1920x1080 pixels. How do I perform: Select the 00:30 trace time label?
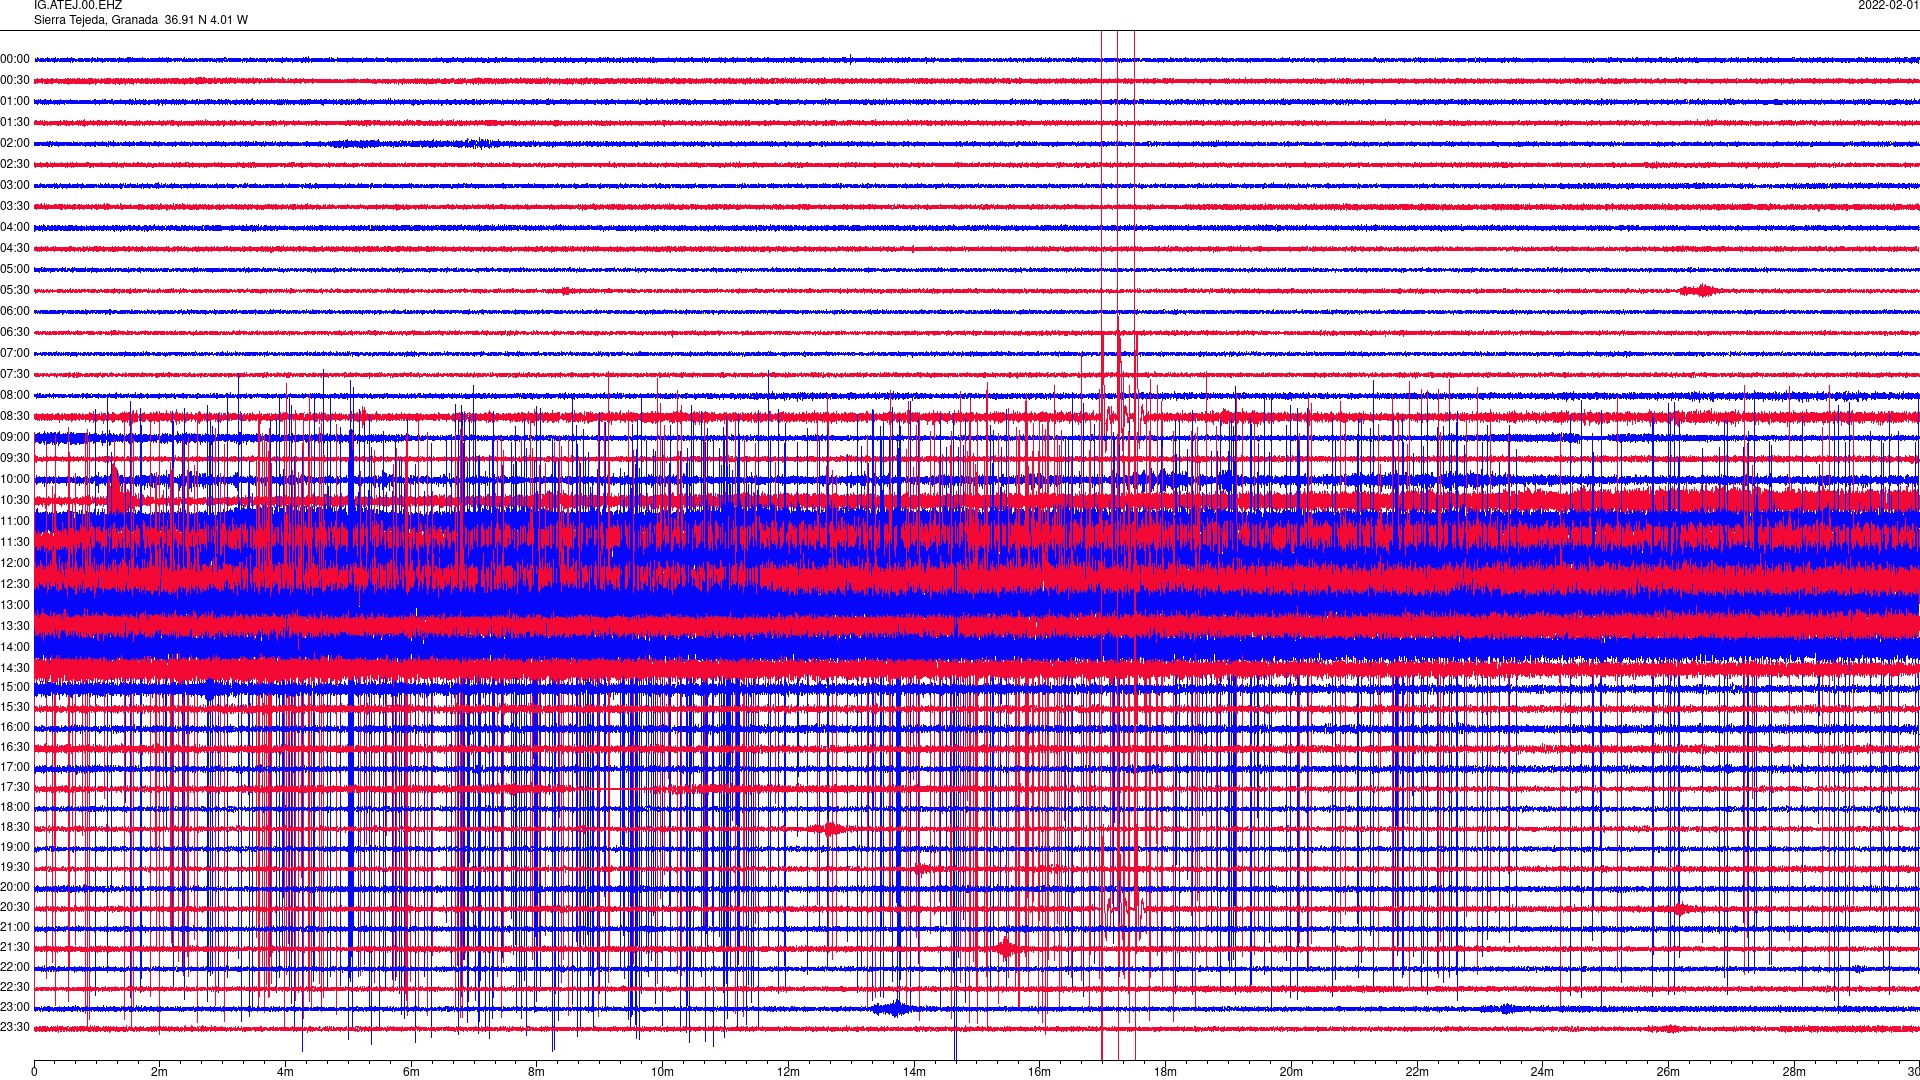(15, 81)
